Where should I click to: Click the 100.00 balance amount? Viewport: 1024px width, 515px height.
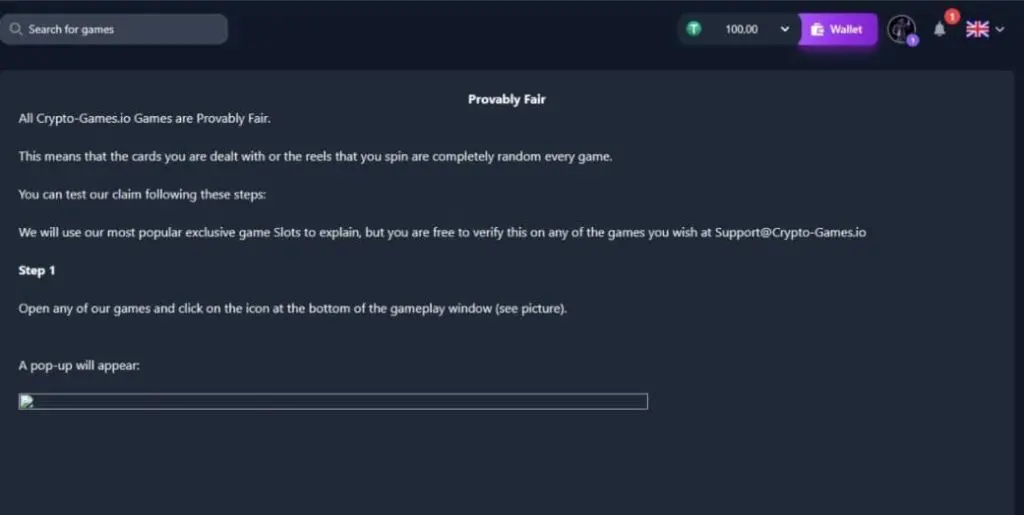click(x=741, y=29)
